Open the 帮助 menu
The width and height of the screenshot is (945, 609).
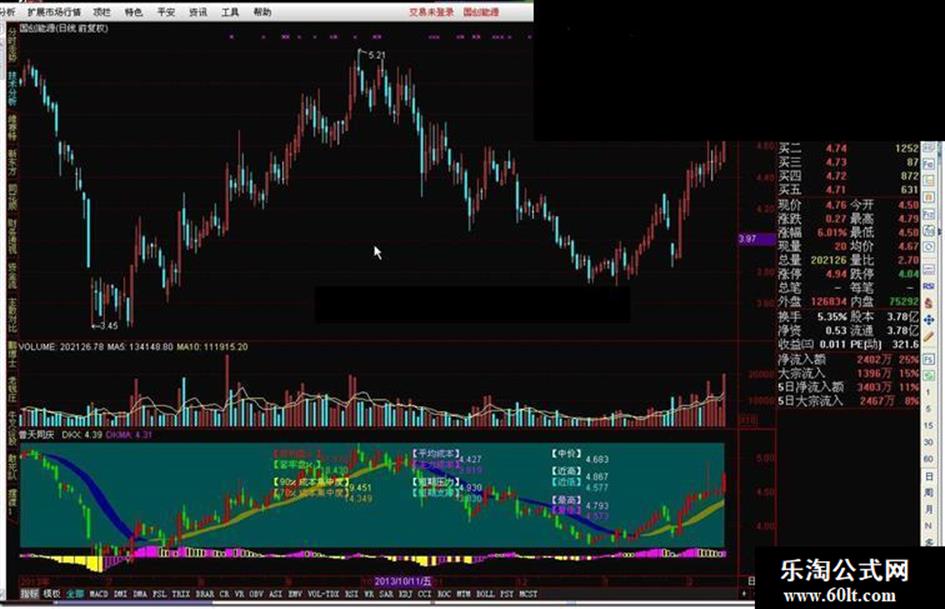262,12
